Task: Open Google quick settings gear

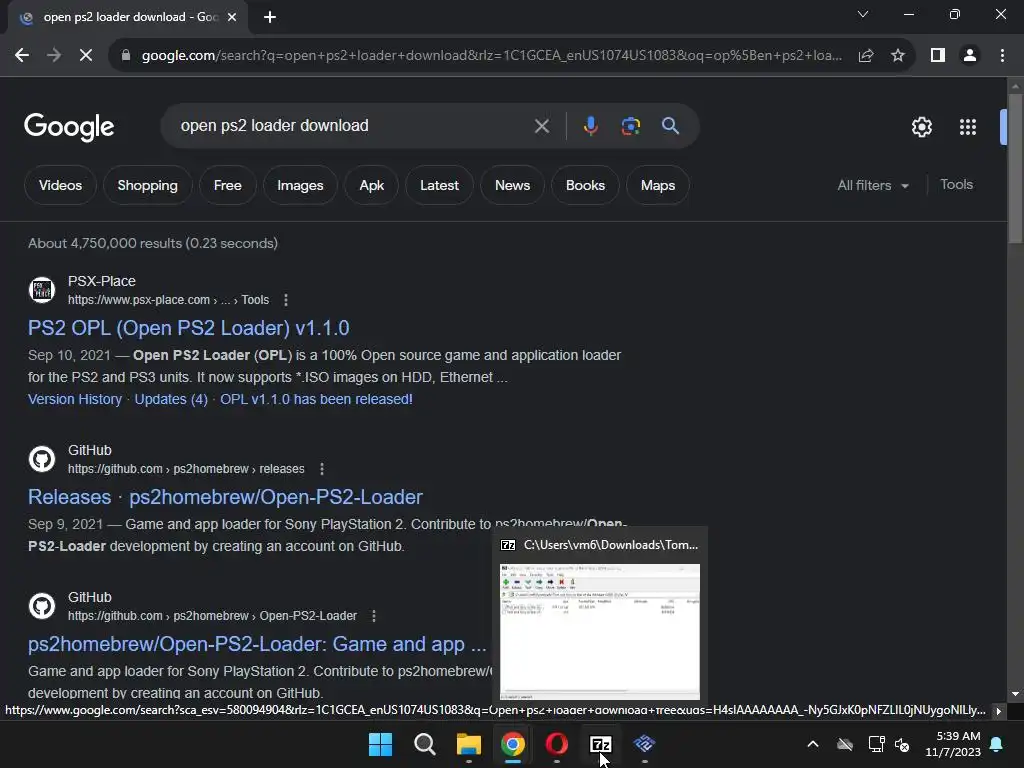Action: click(921, 127)
